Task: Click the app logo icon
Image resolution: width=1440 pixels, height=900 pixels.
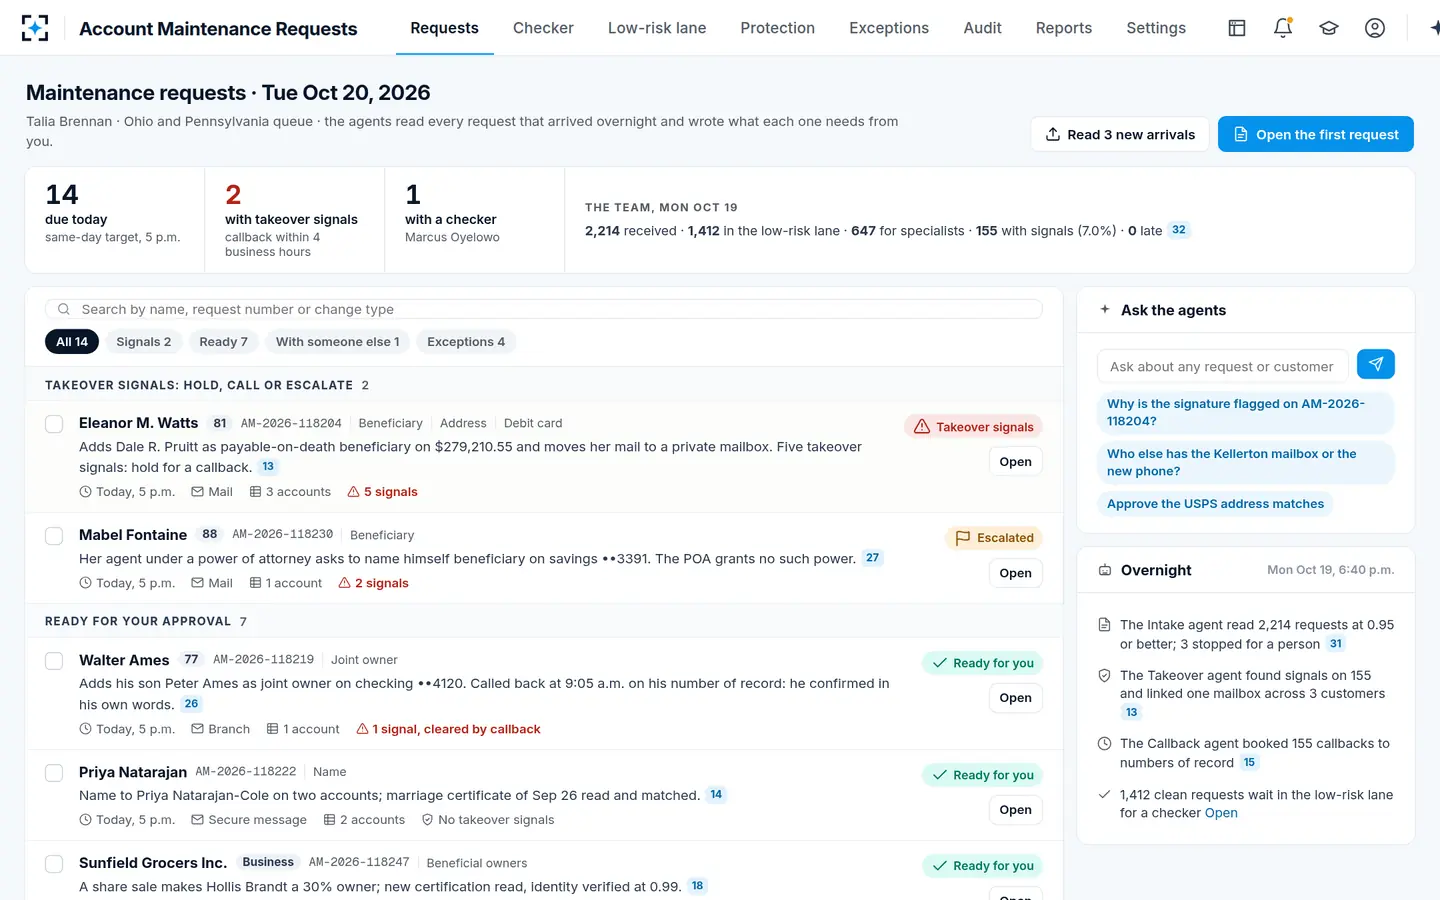Action: 35,28
